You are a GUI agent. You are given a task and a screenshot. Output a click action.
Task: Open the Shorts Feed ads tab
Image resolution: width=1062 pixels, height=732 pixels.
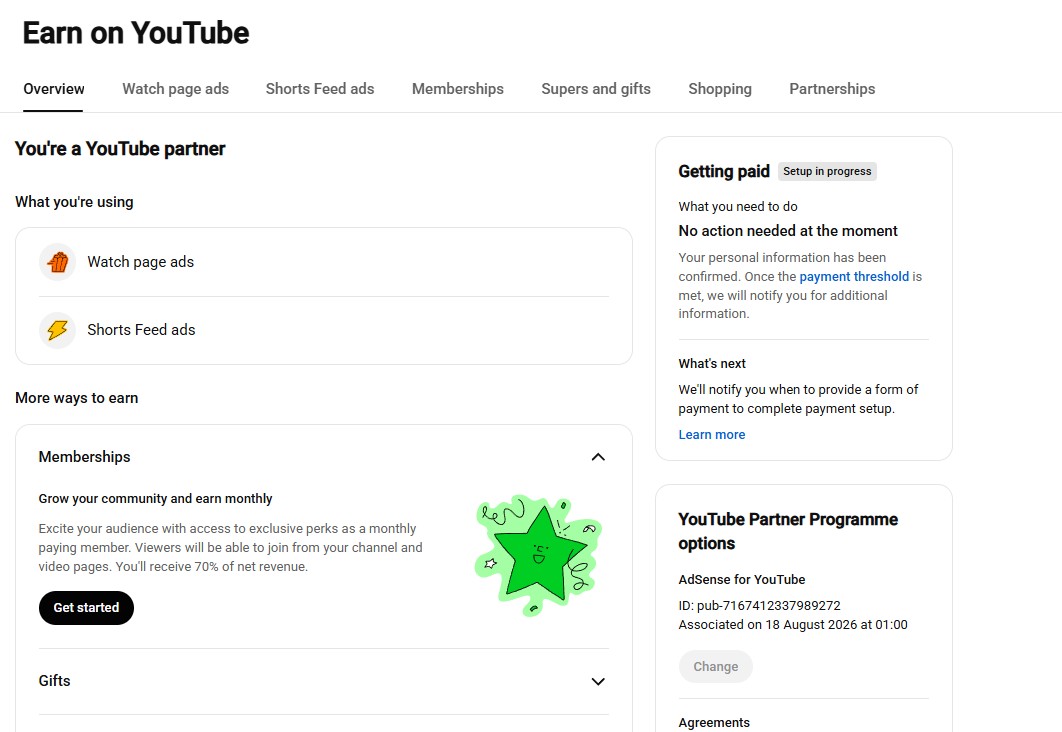[x=320, y=89]
